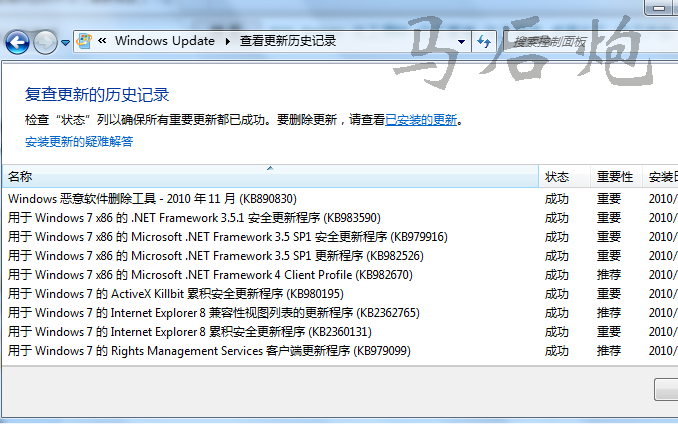Go to the Windows Update breadcrumb
678x424 pixels.
tap(164, 41)
